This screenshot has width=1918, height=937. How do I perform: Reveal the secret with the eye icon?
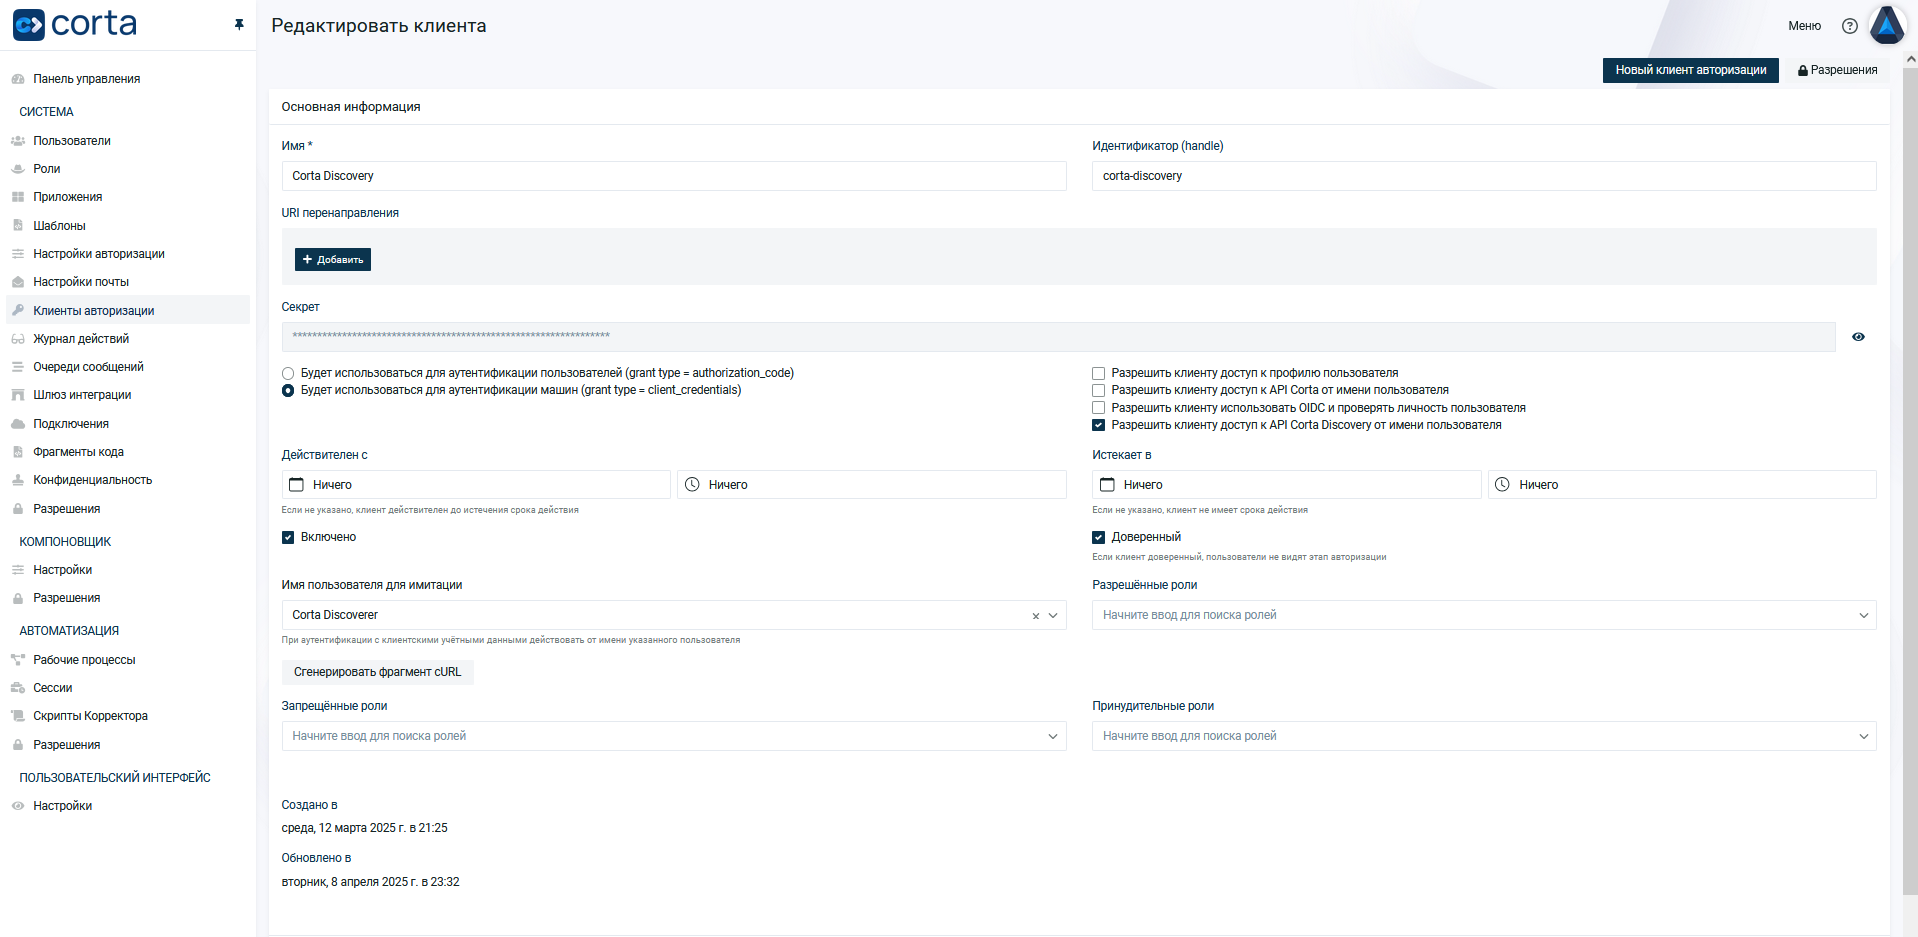[1858, 337]
